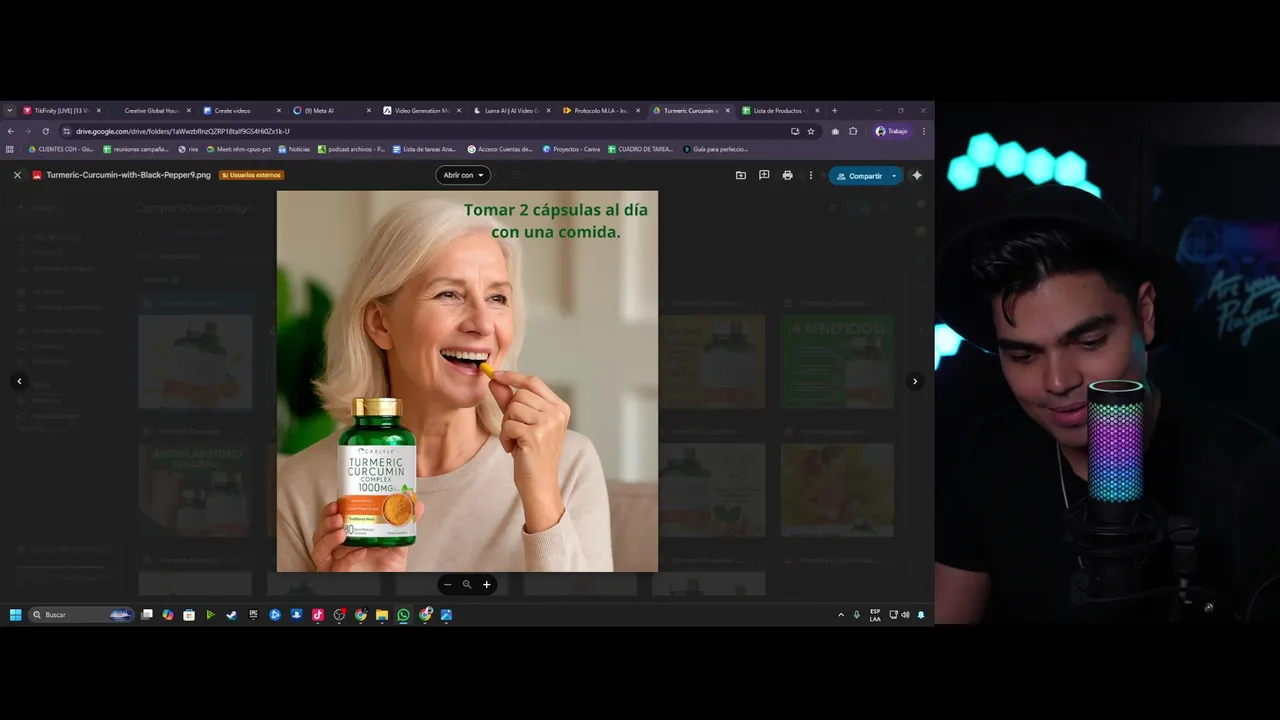Open Microsoft Store from the taskbar
This screenshot has width=1280, height=720.
(x=189, y=615)
